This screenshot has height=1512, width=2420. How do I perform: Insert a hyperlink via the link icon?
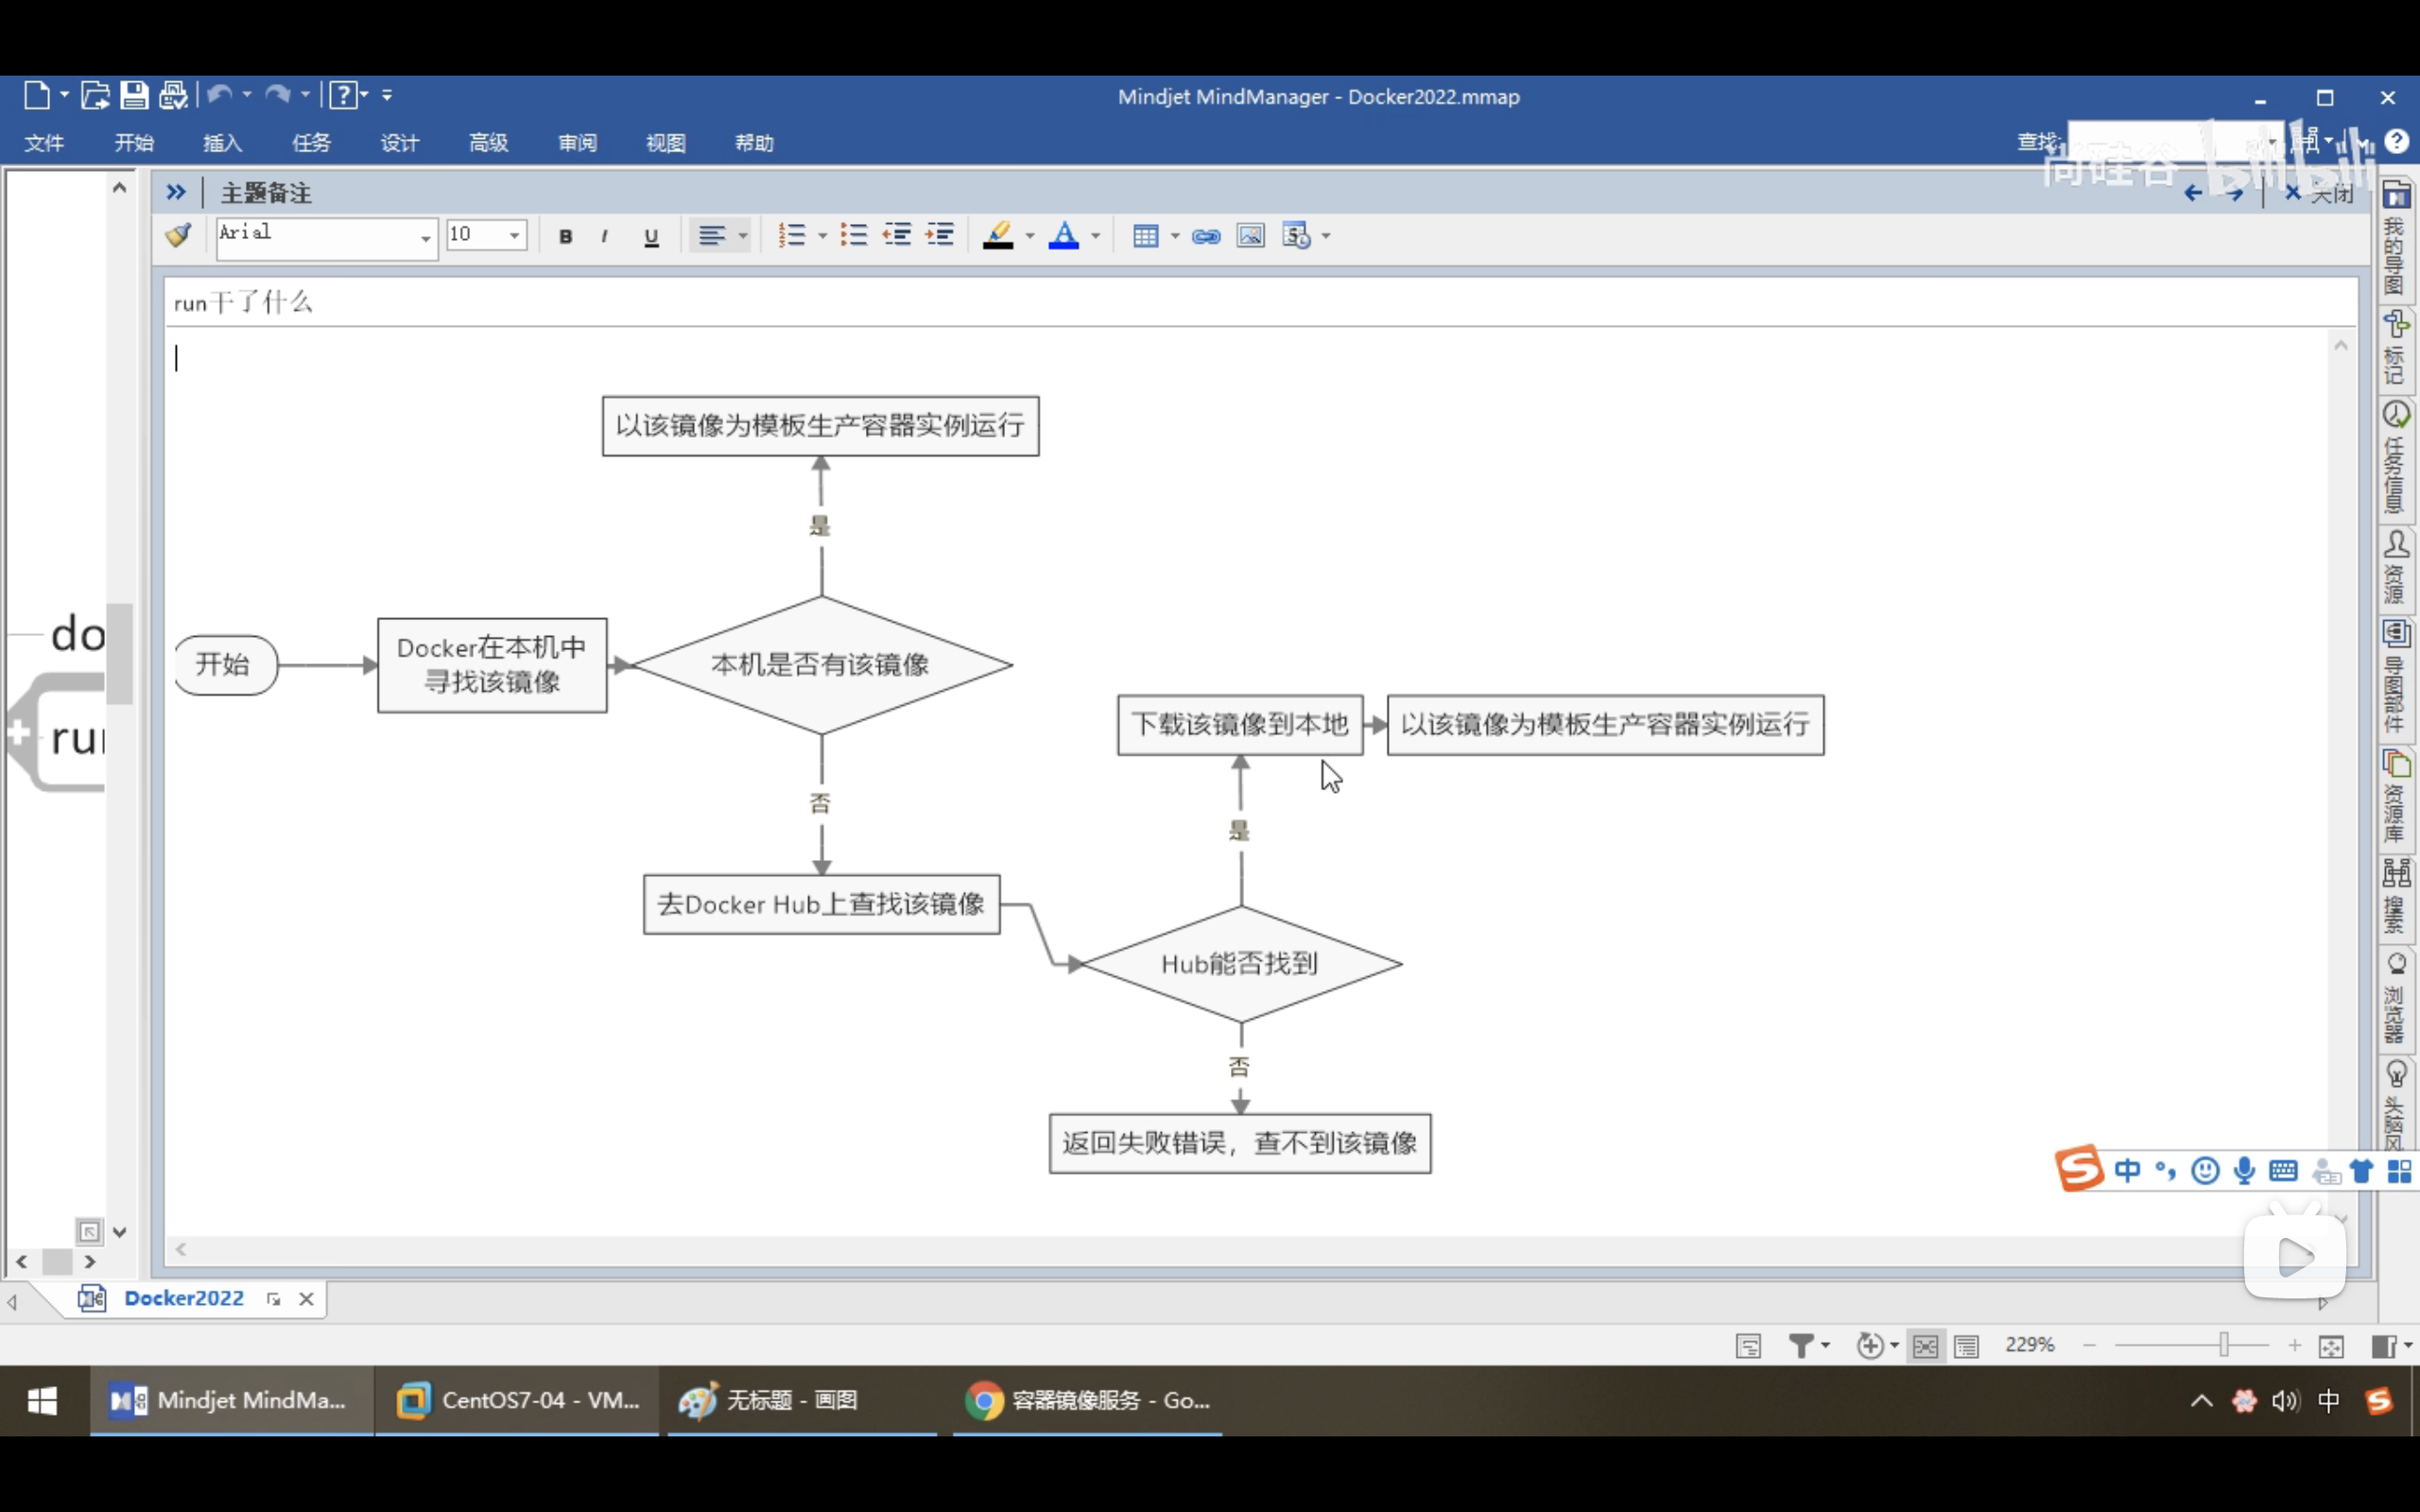[x=1206, y=236]
